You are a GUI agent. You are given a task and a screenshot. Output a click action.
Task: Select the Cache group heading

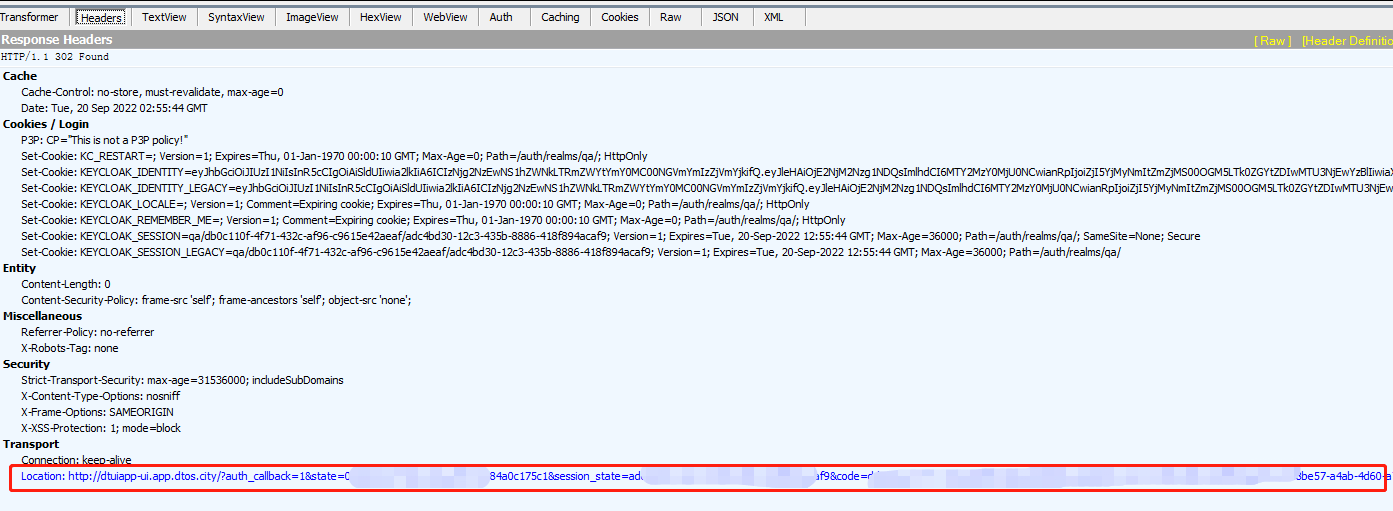tap(20, 76)
